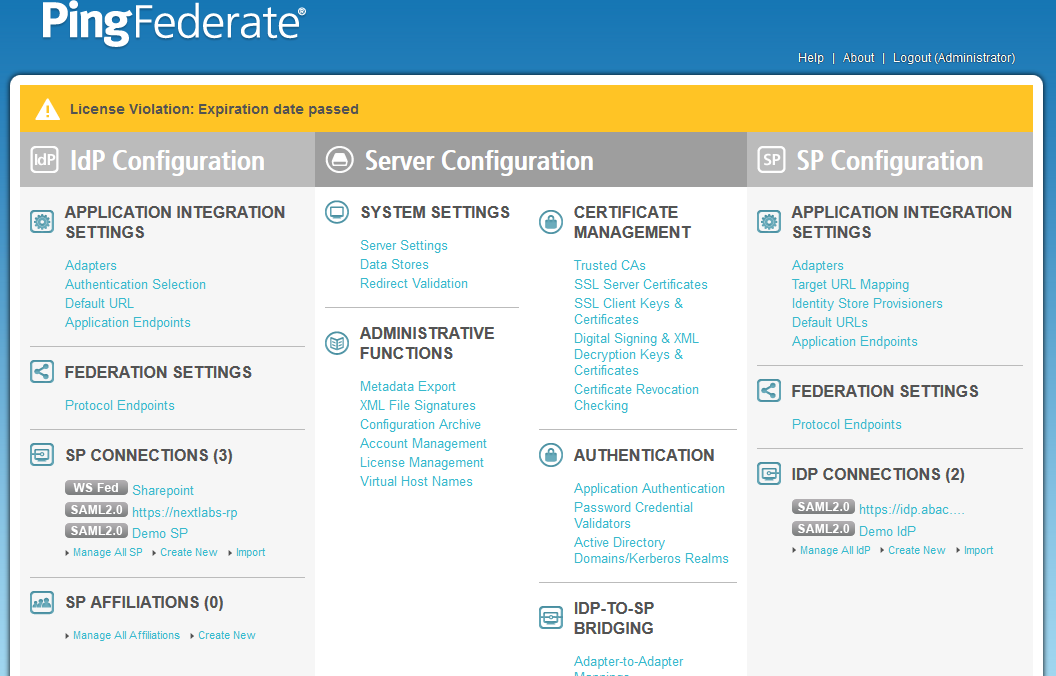Open the https://nextlabs-rp connection

click(185, 512)
